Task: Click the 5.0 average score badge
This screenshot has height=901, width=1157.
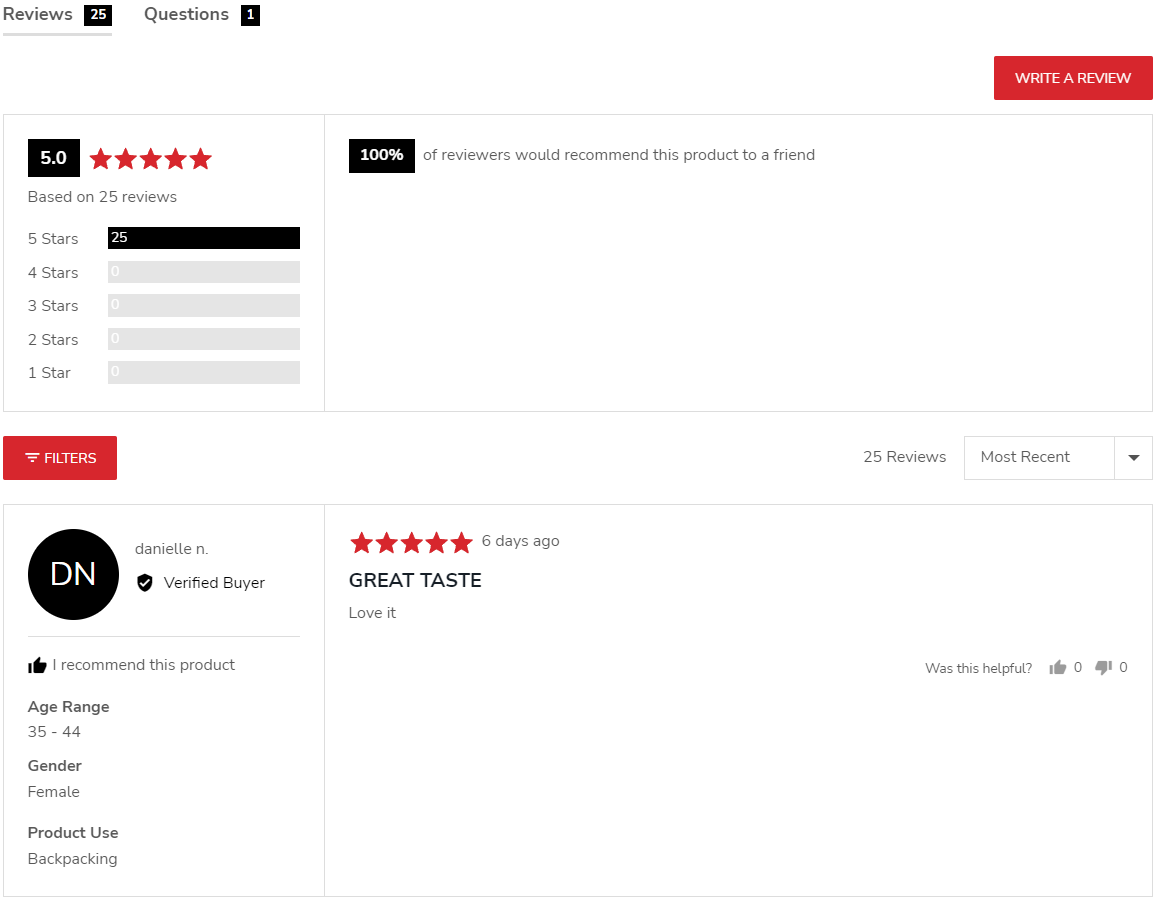Action: point(53,158)
